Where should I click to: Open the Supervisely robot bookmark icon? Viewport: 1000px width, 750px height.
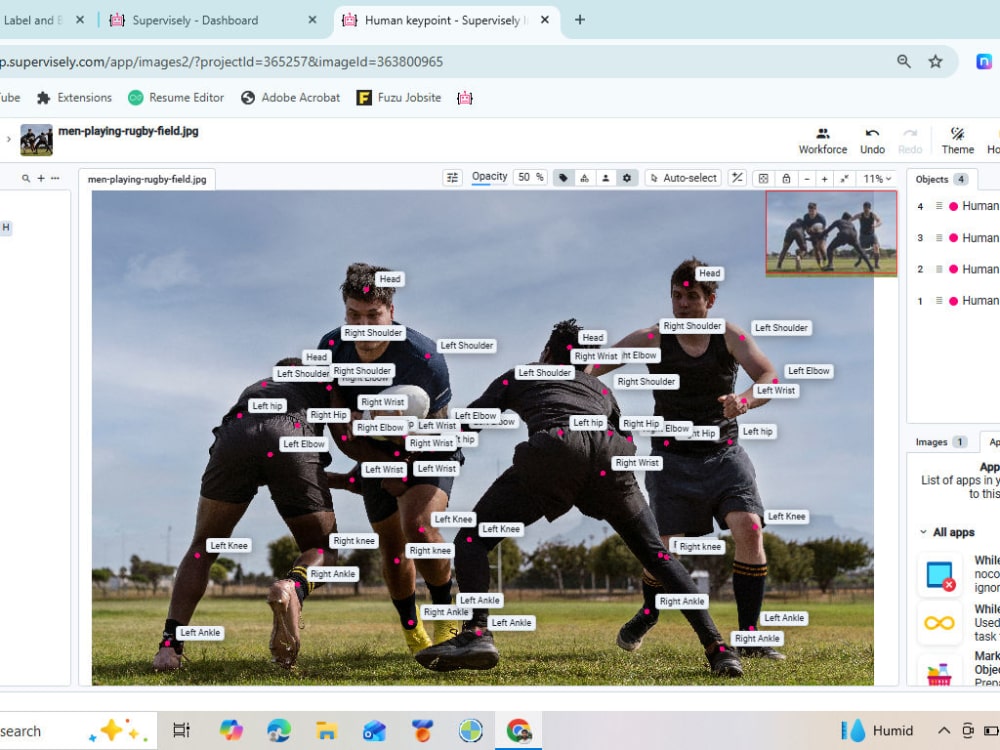(465, 98)
